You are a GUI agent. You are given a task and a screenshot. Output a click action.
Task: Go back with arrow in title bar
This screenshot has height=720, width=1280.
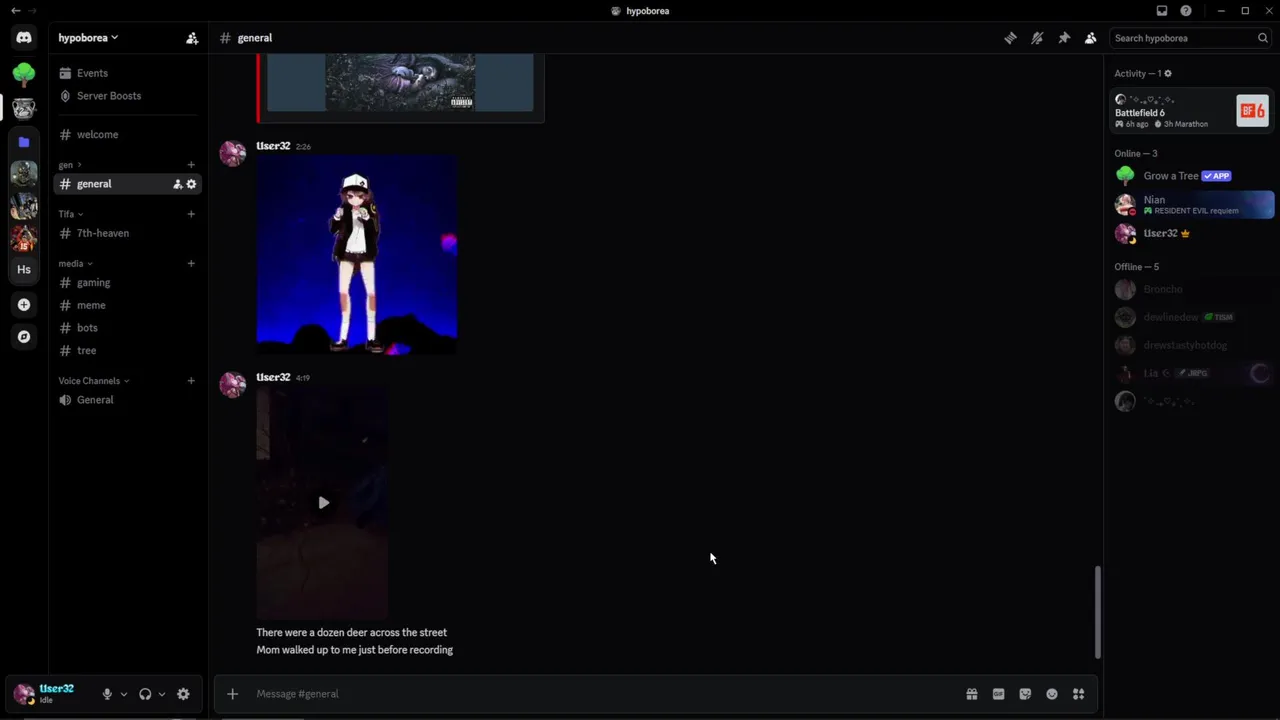tap(15, 11)
